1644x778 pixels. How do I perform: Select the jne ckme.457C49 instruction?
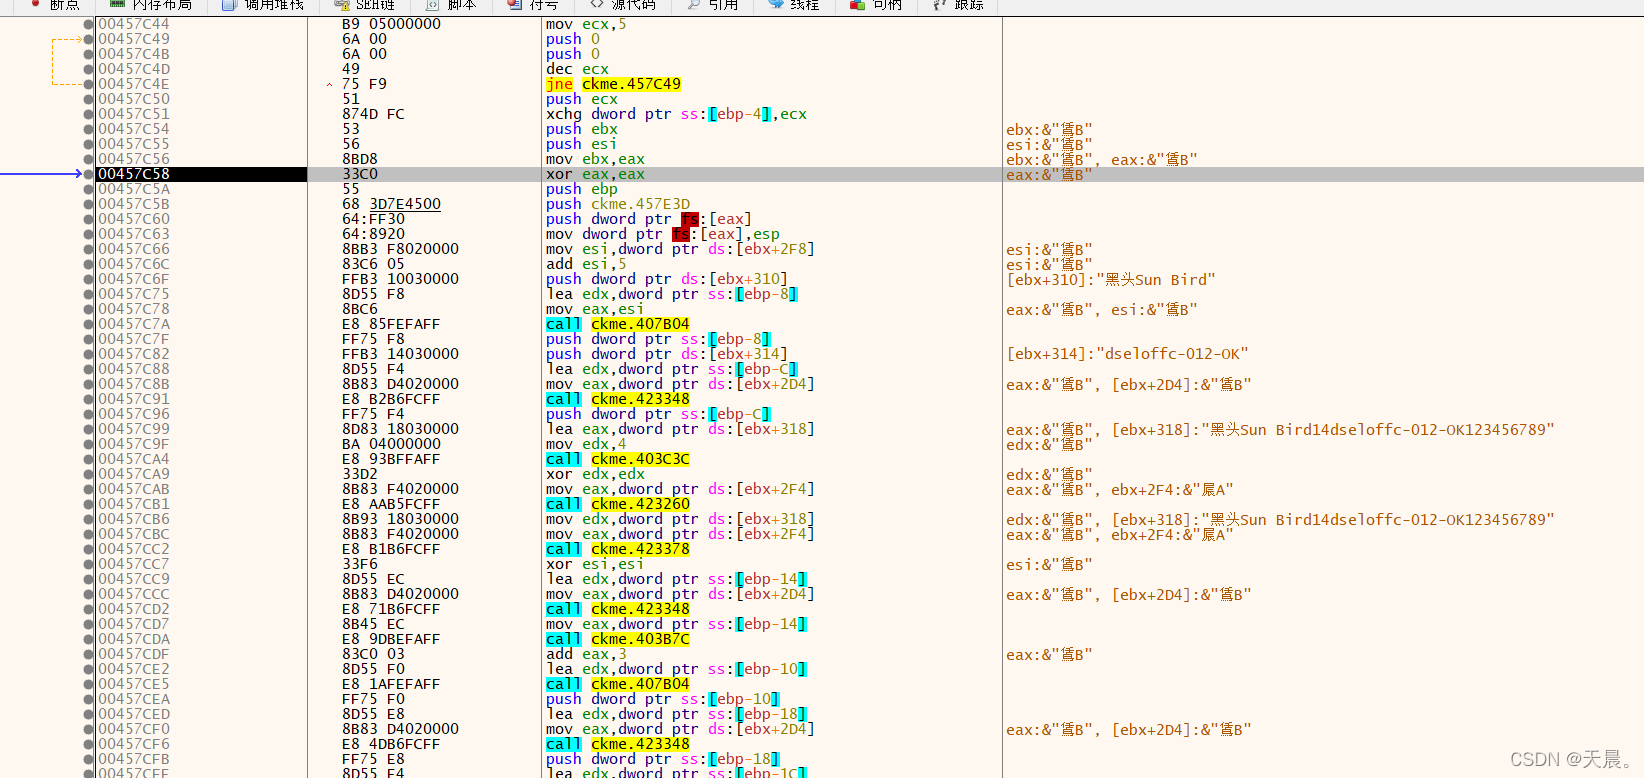pyautogui.click(x=613, y=84)
